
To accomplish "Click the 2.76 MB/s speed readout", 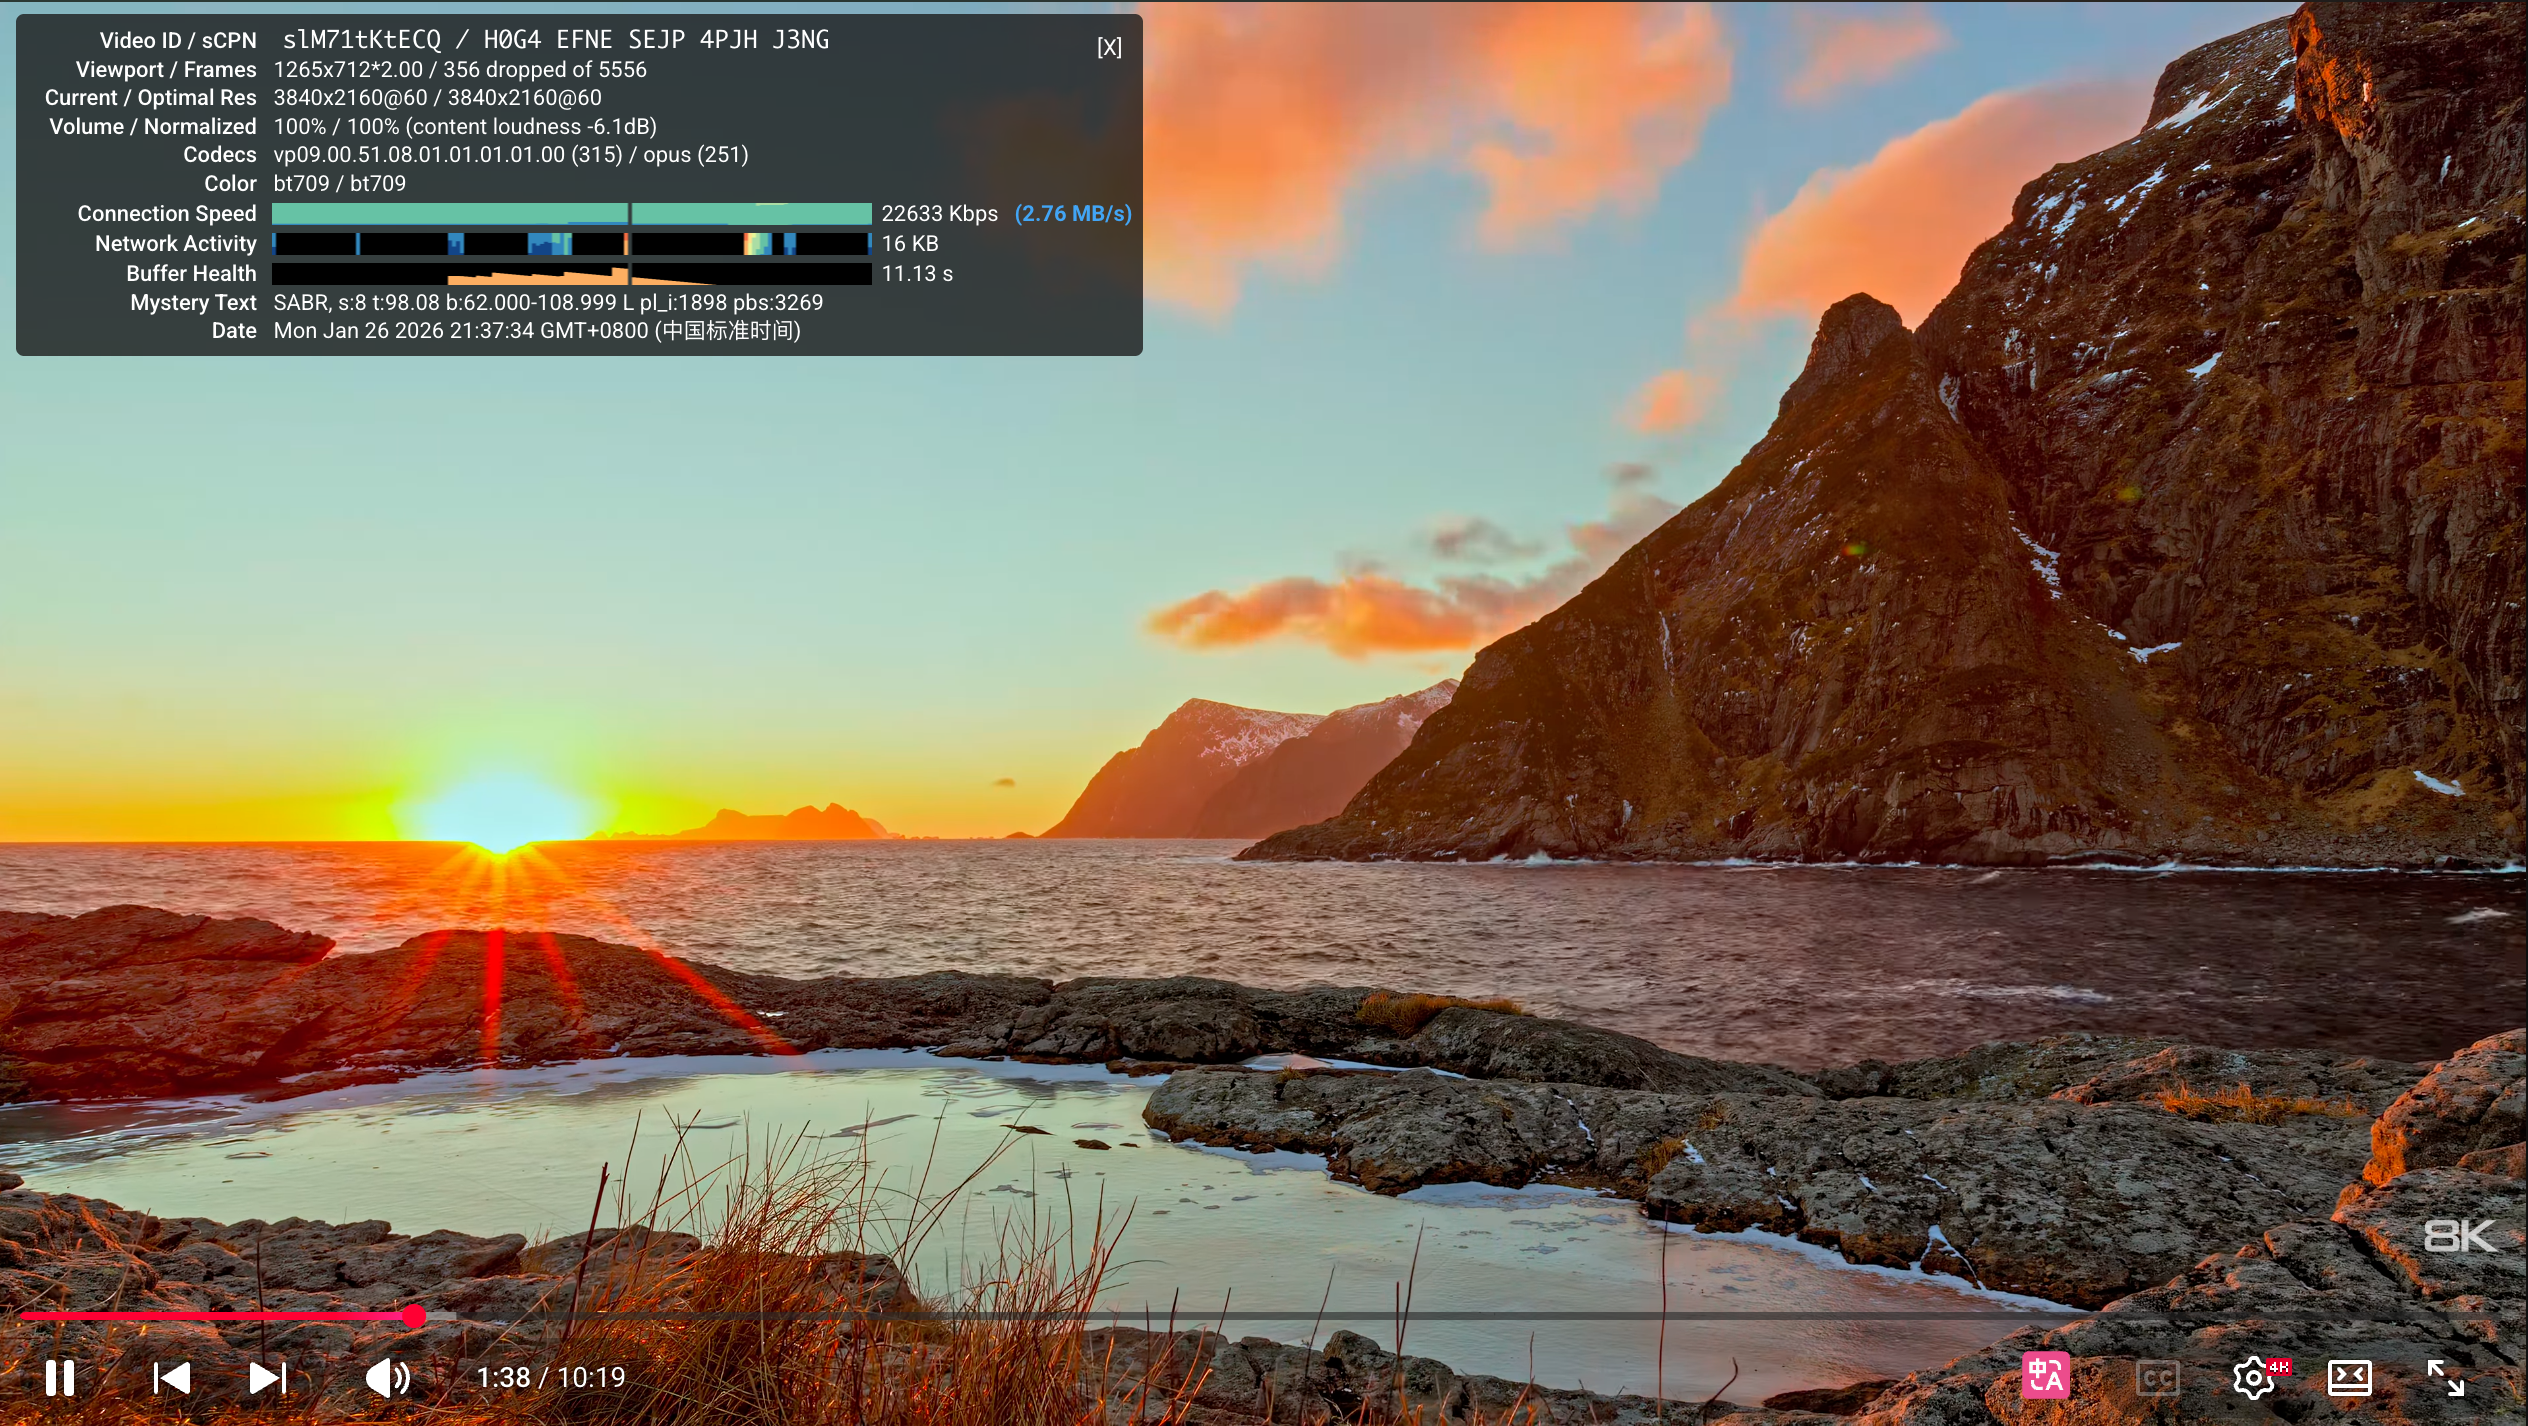I will (x=1073, y=214).
